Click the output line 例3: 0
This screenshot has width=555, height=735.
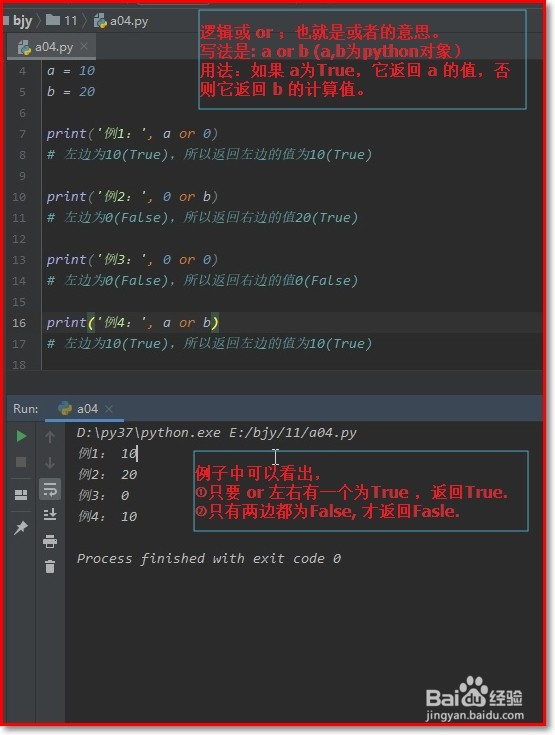click(x=104, y=495)
